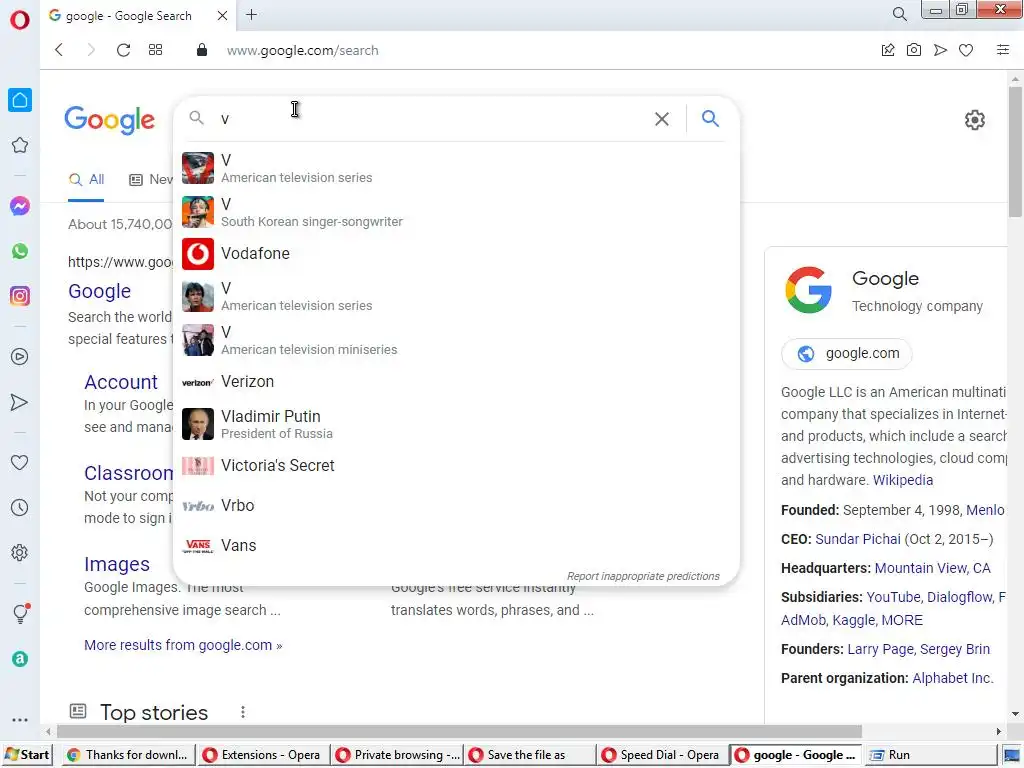Screen dimensions: 1024x768
Task: Open the sidebar My Flow arrow icon
Action: coord(20,402)
